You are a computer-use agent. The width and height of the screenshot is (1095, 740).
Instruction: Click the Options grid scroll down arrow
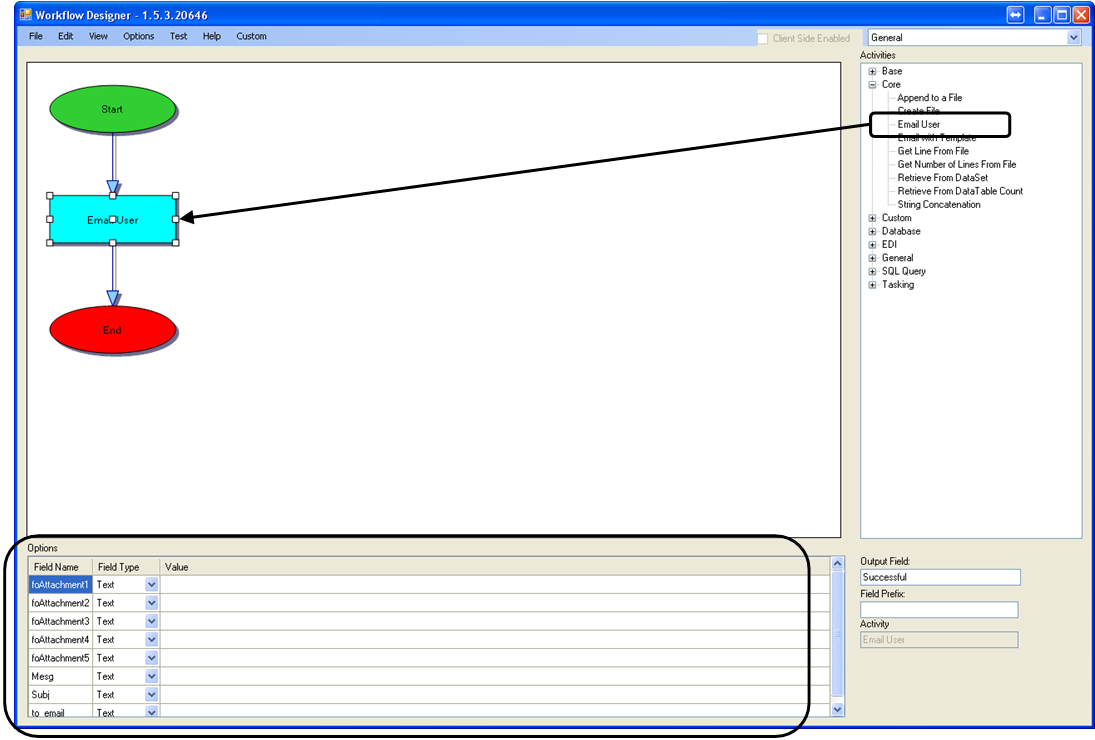coord(838,709)
